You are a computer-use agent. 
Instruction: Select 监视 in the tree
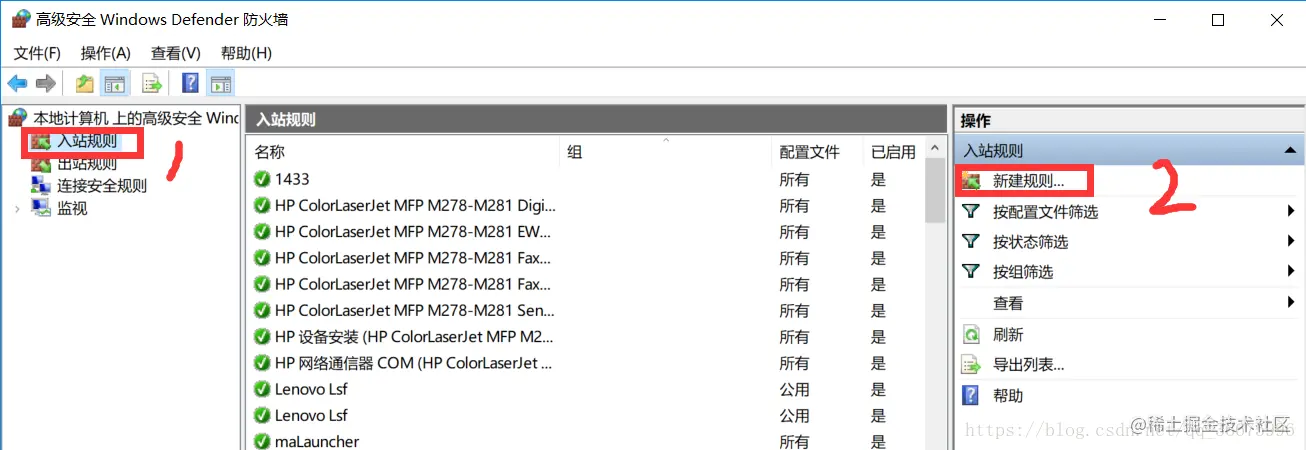click(x=72, y=208)
